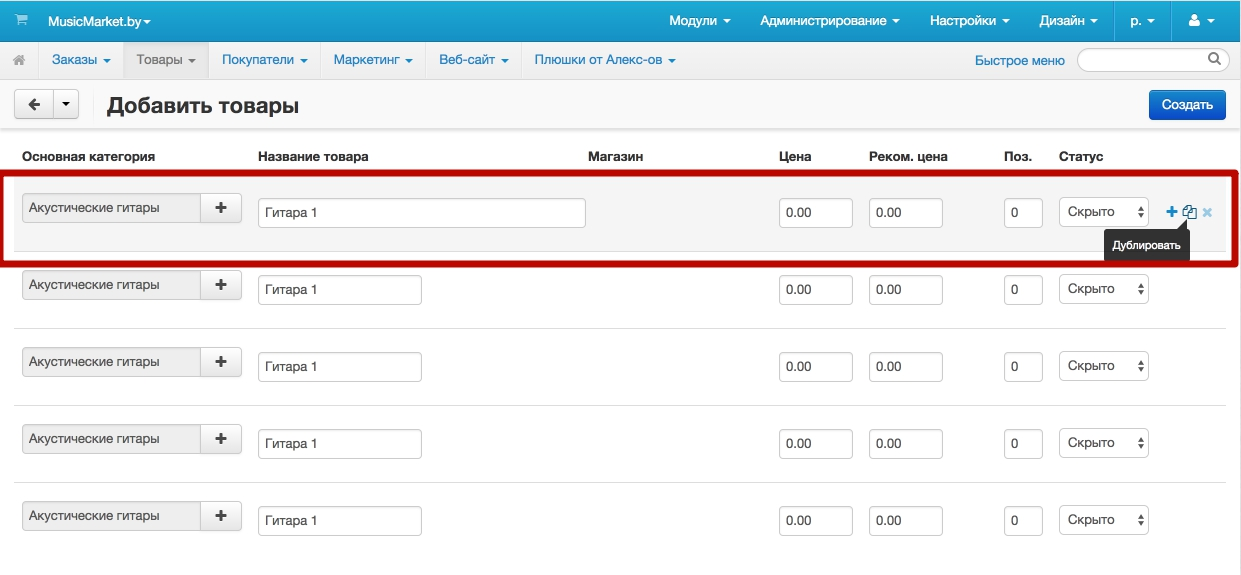
Task: Click the Создать button
Action: click(x=1187, y=105)
